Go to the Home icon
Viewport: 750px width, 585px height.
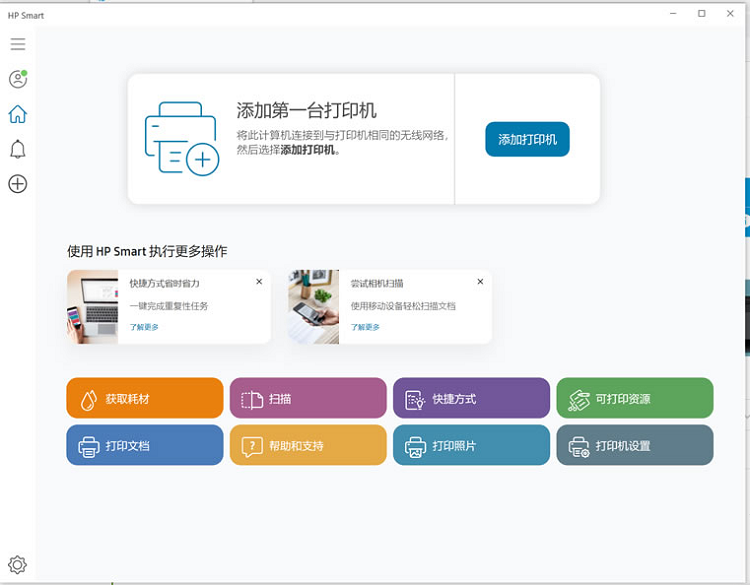[x=18, y=114]
